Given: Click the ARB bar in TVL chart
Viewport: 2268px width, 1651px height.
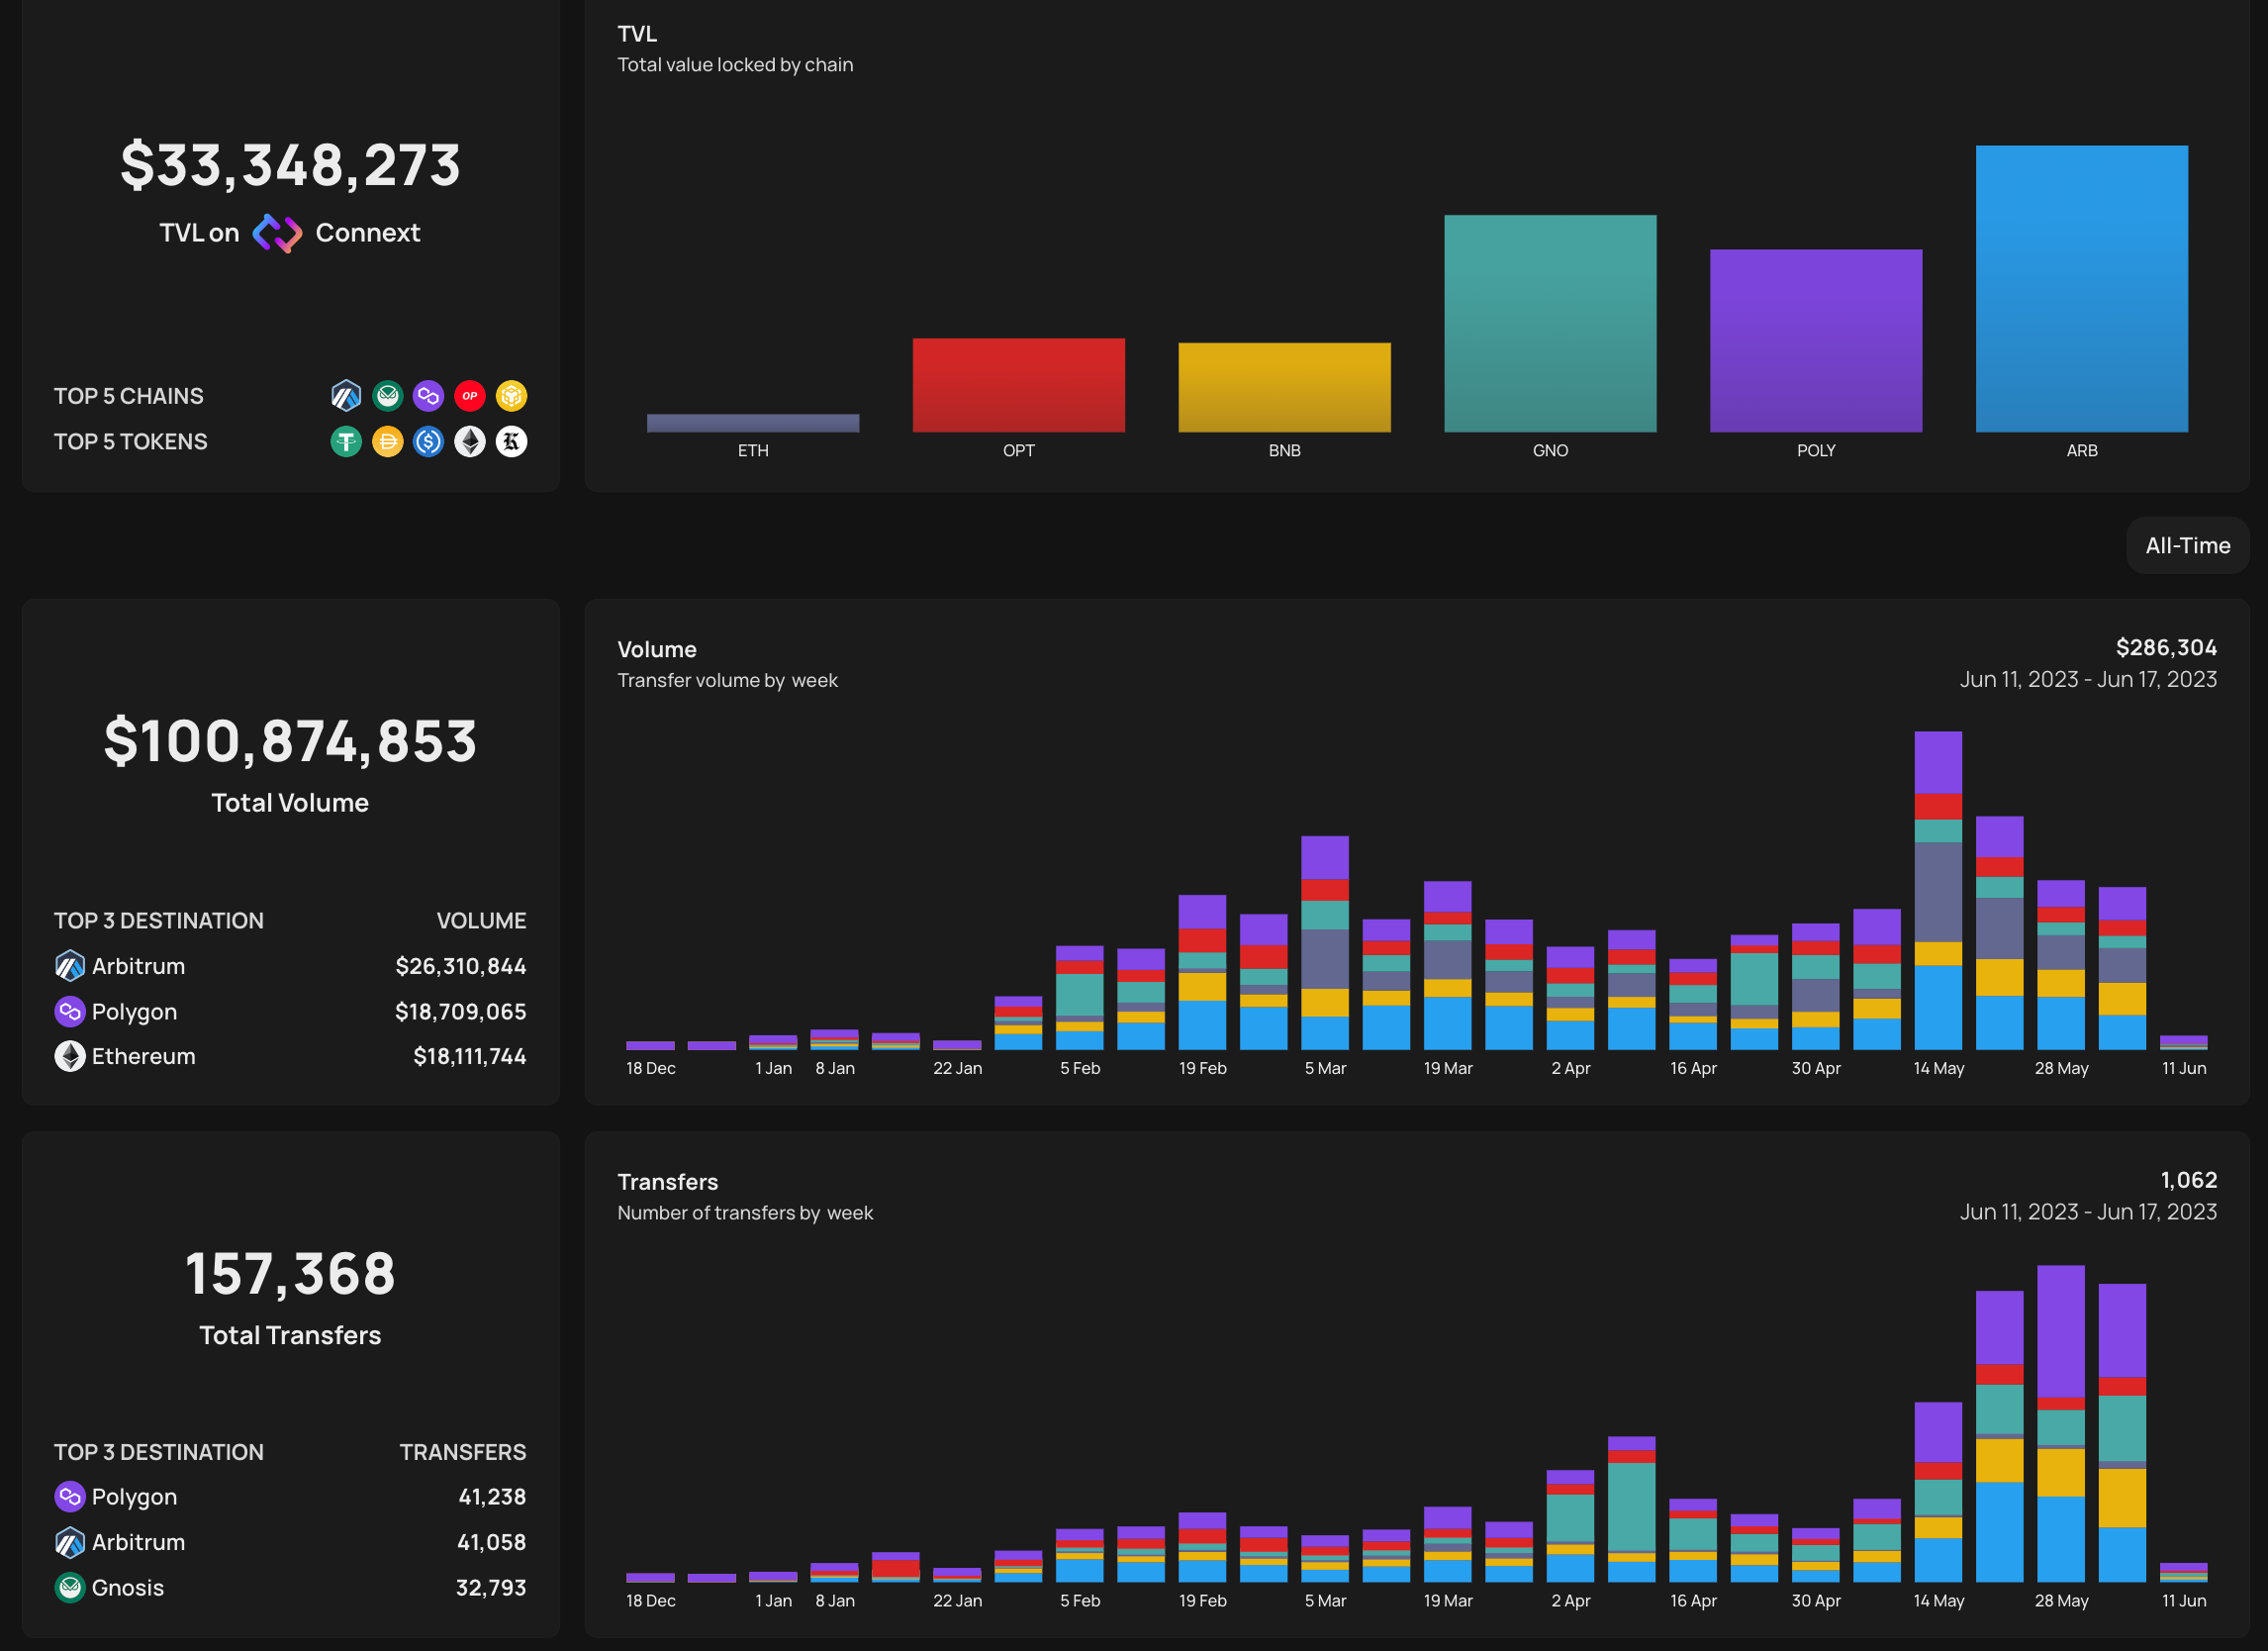Looking at the screenshot, I should pyautogui.click(x=2081, y=290).
